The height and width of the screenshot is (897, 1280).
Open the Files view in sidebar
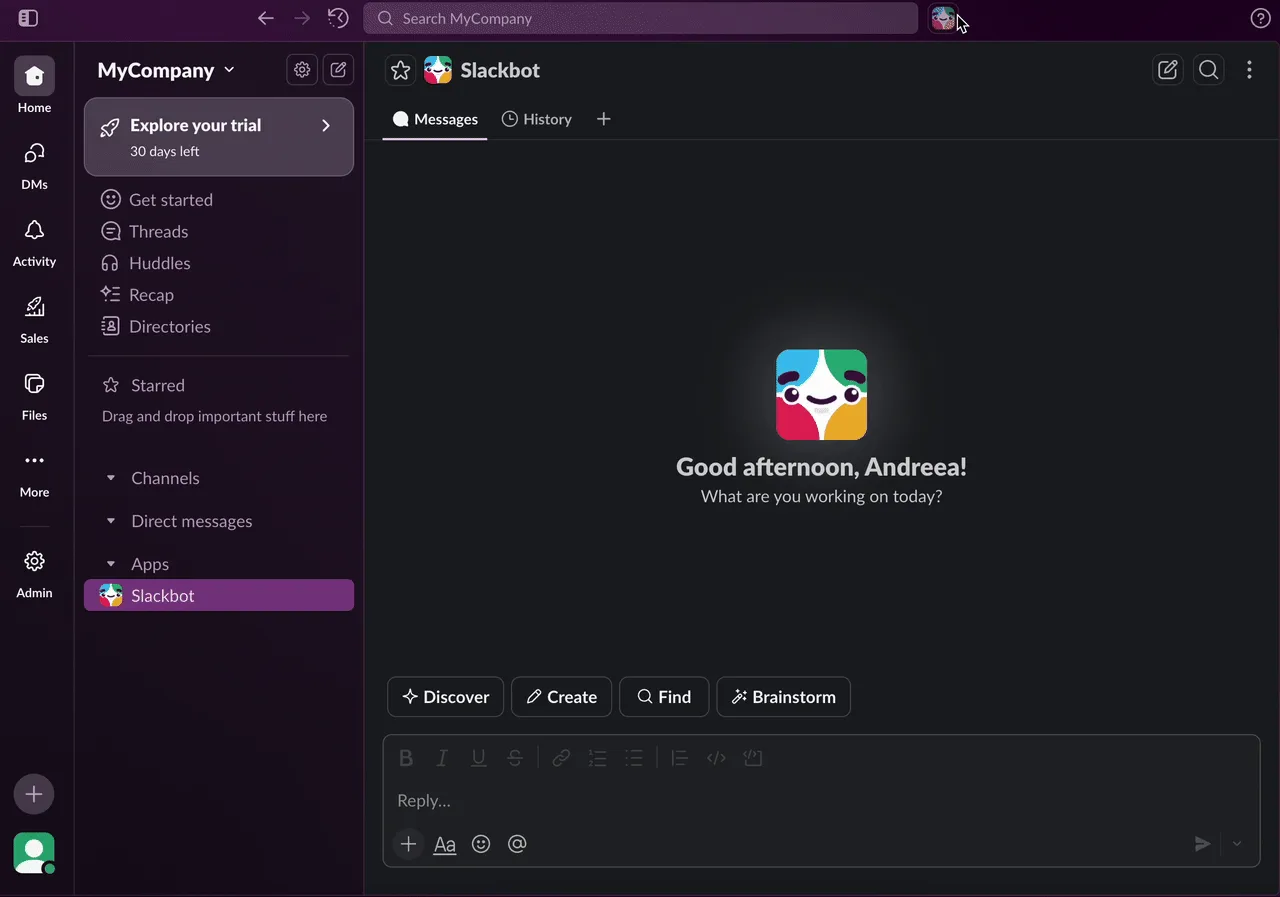pyautogui.click(x=34, y=396)
